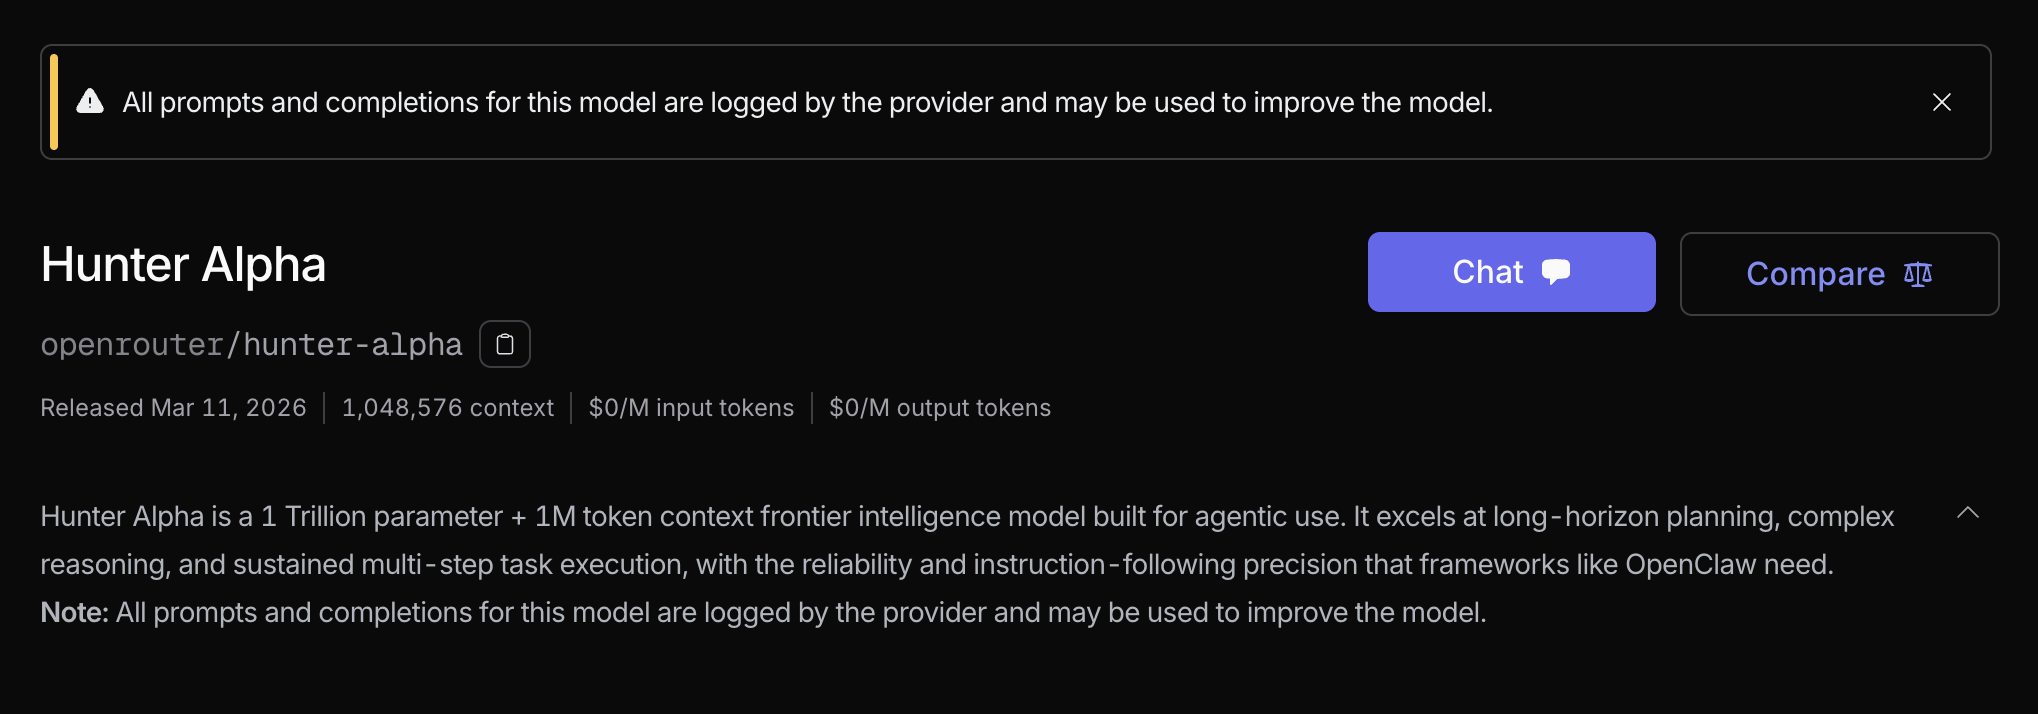Click the bold Note label
The height and width of the screenshot is (714, 2038).
pyautogui.click(x=74, y=612)
